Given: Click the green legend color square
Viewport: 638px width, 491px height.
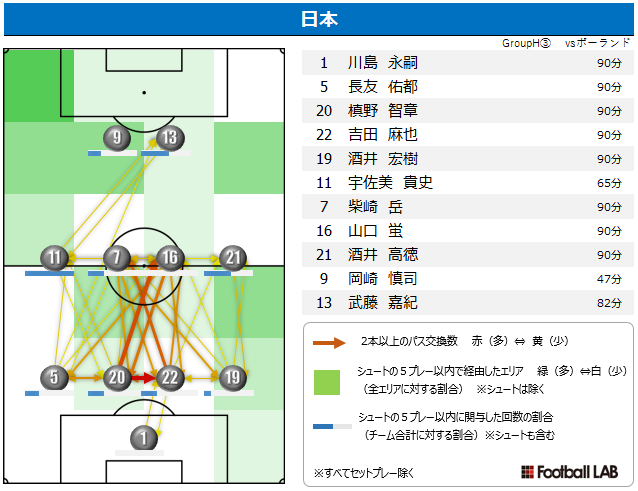Looking at the screenshot, I should coord(327,382).
